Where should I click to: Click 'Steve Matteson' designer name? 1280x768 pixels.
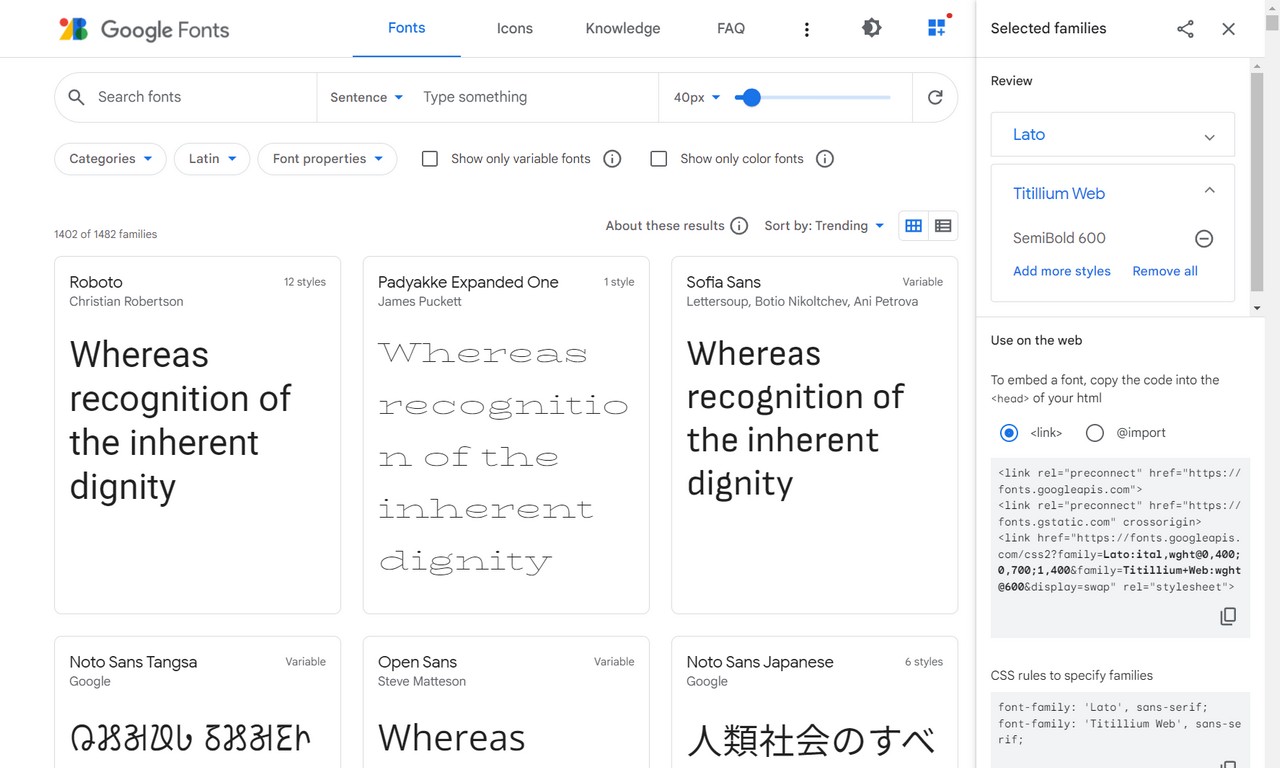[422, 681]
